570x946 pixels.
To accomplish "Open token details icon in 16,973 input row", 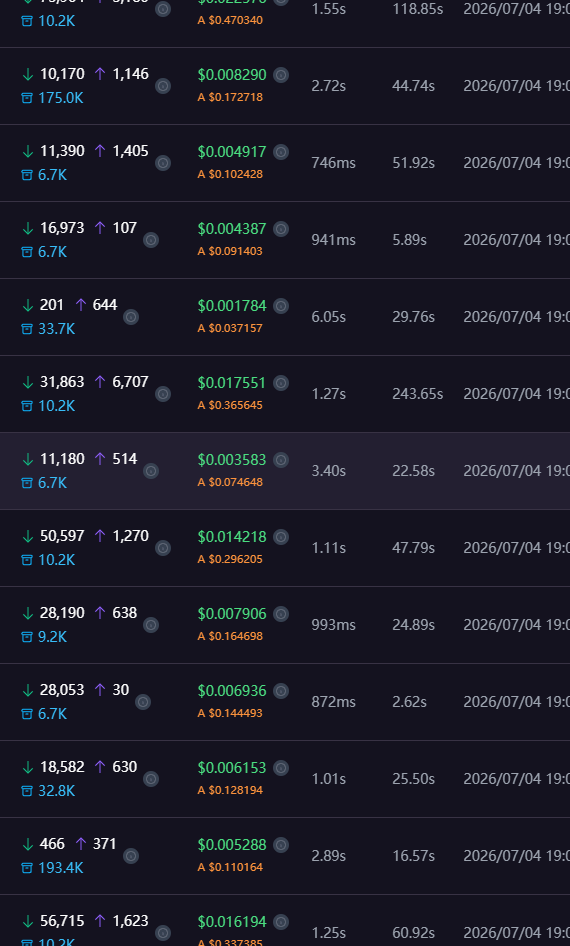I will [x=151, y=240].
